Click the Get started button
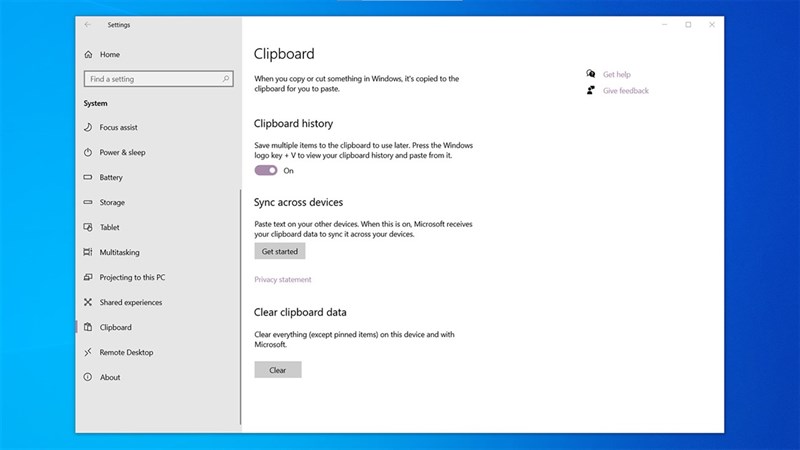 point(280,251)
